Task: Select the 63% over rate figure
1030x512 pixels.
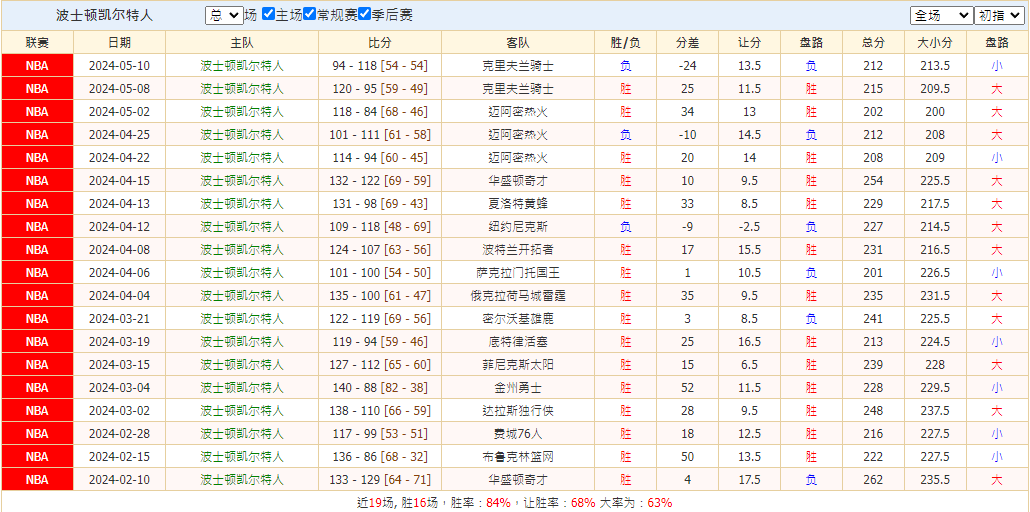Action: pos(660,503)
